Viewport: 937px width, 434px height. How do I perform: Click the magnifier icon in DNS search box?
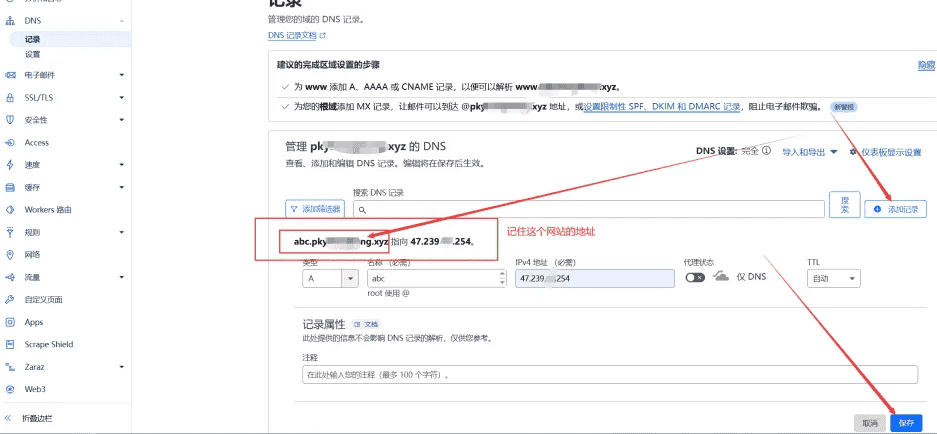(x=362, y=210)
